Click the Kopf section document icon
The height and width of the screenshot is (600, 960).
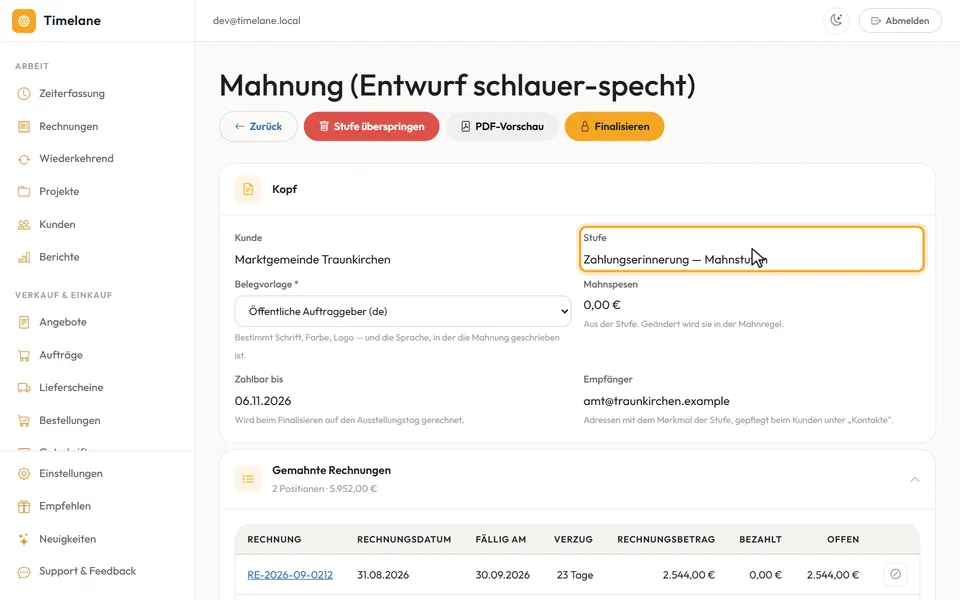point(248,189)
